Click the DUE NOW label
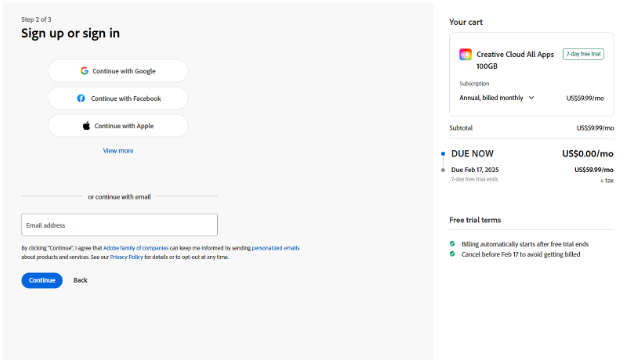 [472, 154]
